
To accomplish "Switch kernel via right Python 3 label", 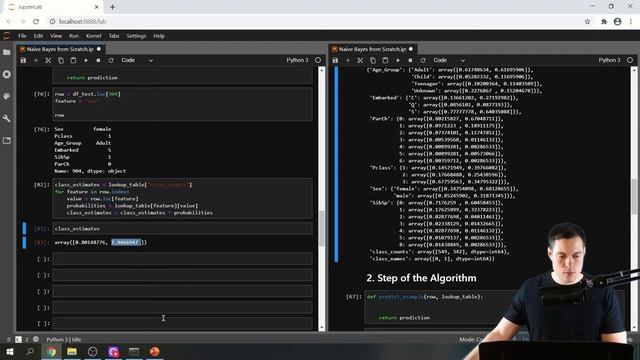I will tap(609, 60).
